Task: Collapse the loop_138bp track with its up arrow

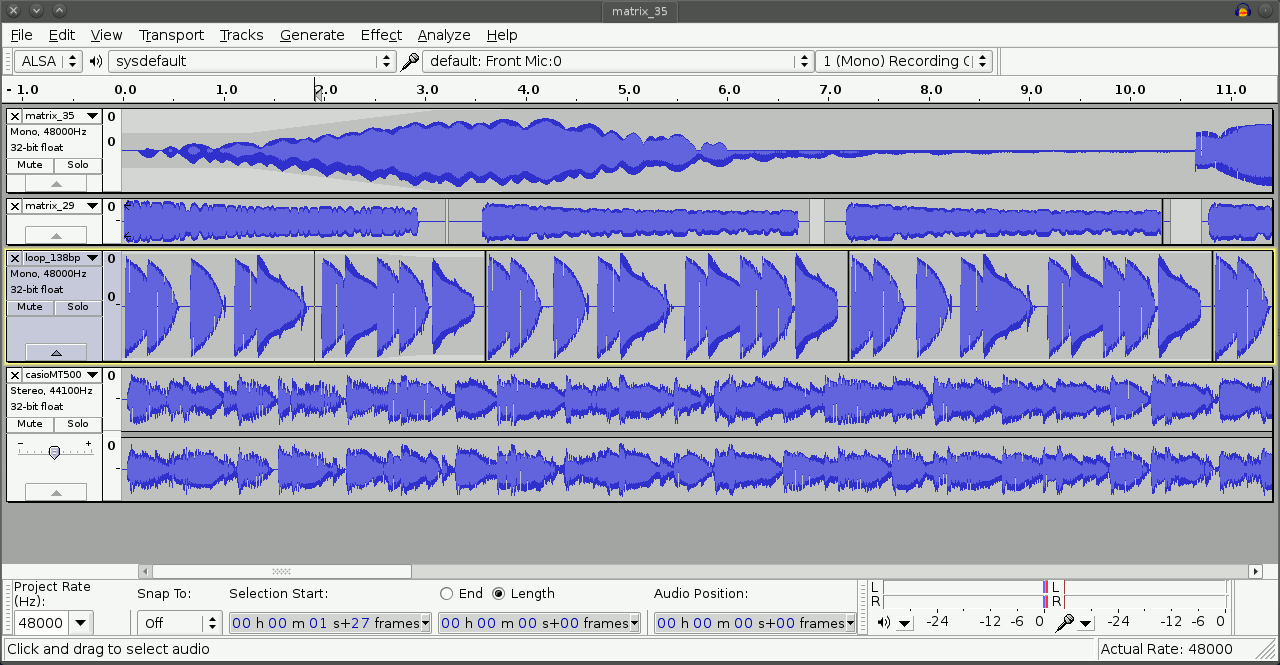Action: 55,352
